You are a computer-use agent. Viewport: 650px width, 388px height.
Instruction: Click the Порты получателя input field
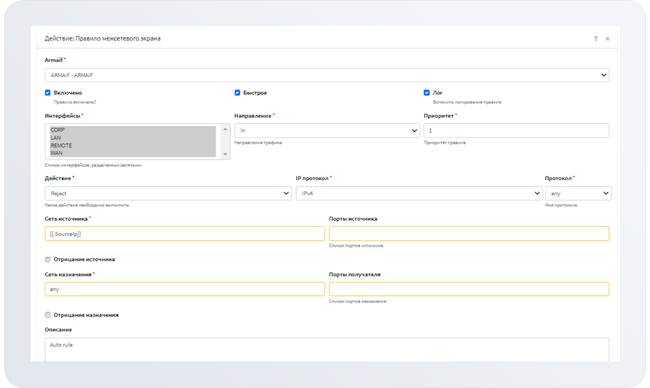(469, 289)
